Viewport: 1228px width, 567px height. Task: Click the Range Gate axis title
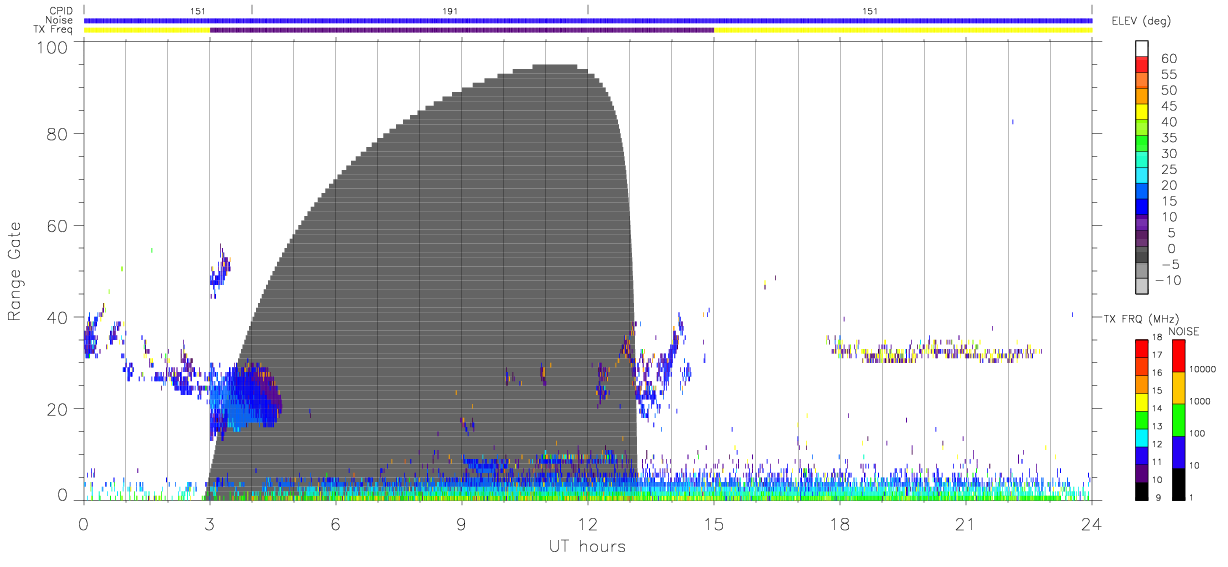coord(16,271)
